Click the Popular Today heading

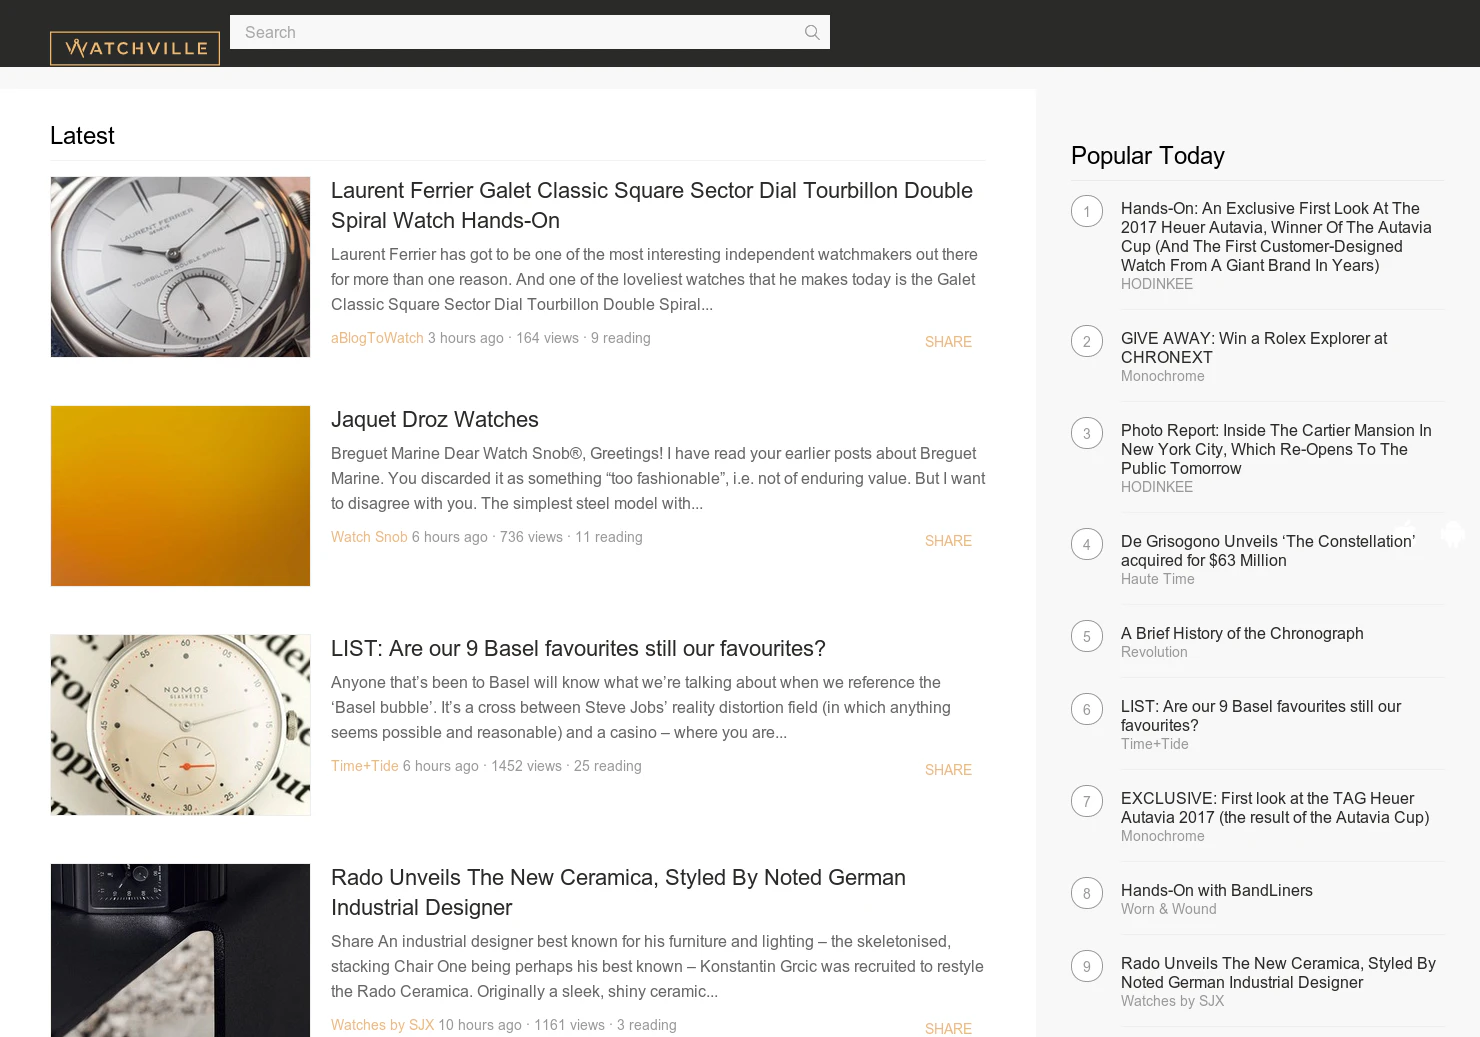tap(1148, 156)
